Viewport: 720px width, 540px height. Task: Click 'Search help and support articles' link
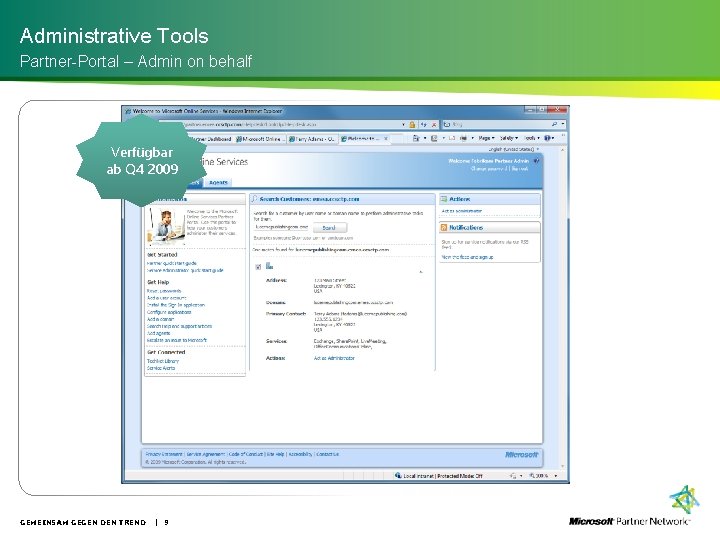click(x=180, y=326)
